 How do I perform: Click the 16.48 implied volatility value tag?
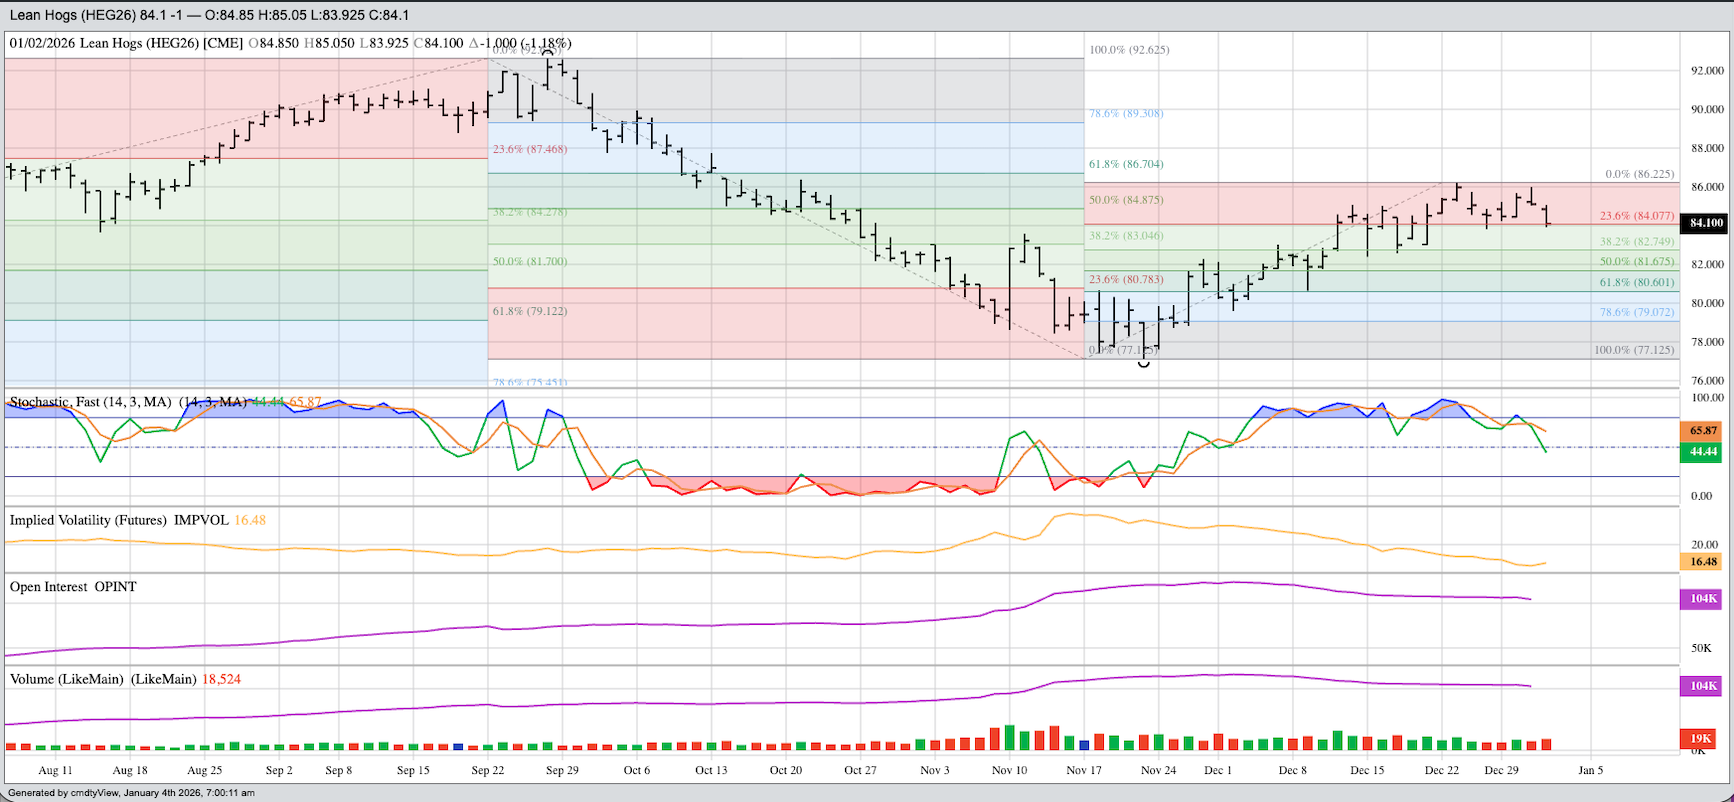[1703, 562]
